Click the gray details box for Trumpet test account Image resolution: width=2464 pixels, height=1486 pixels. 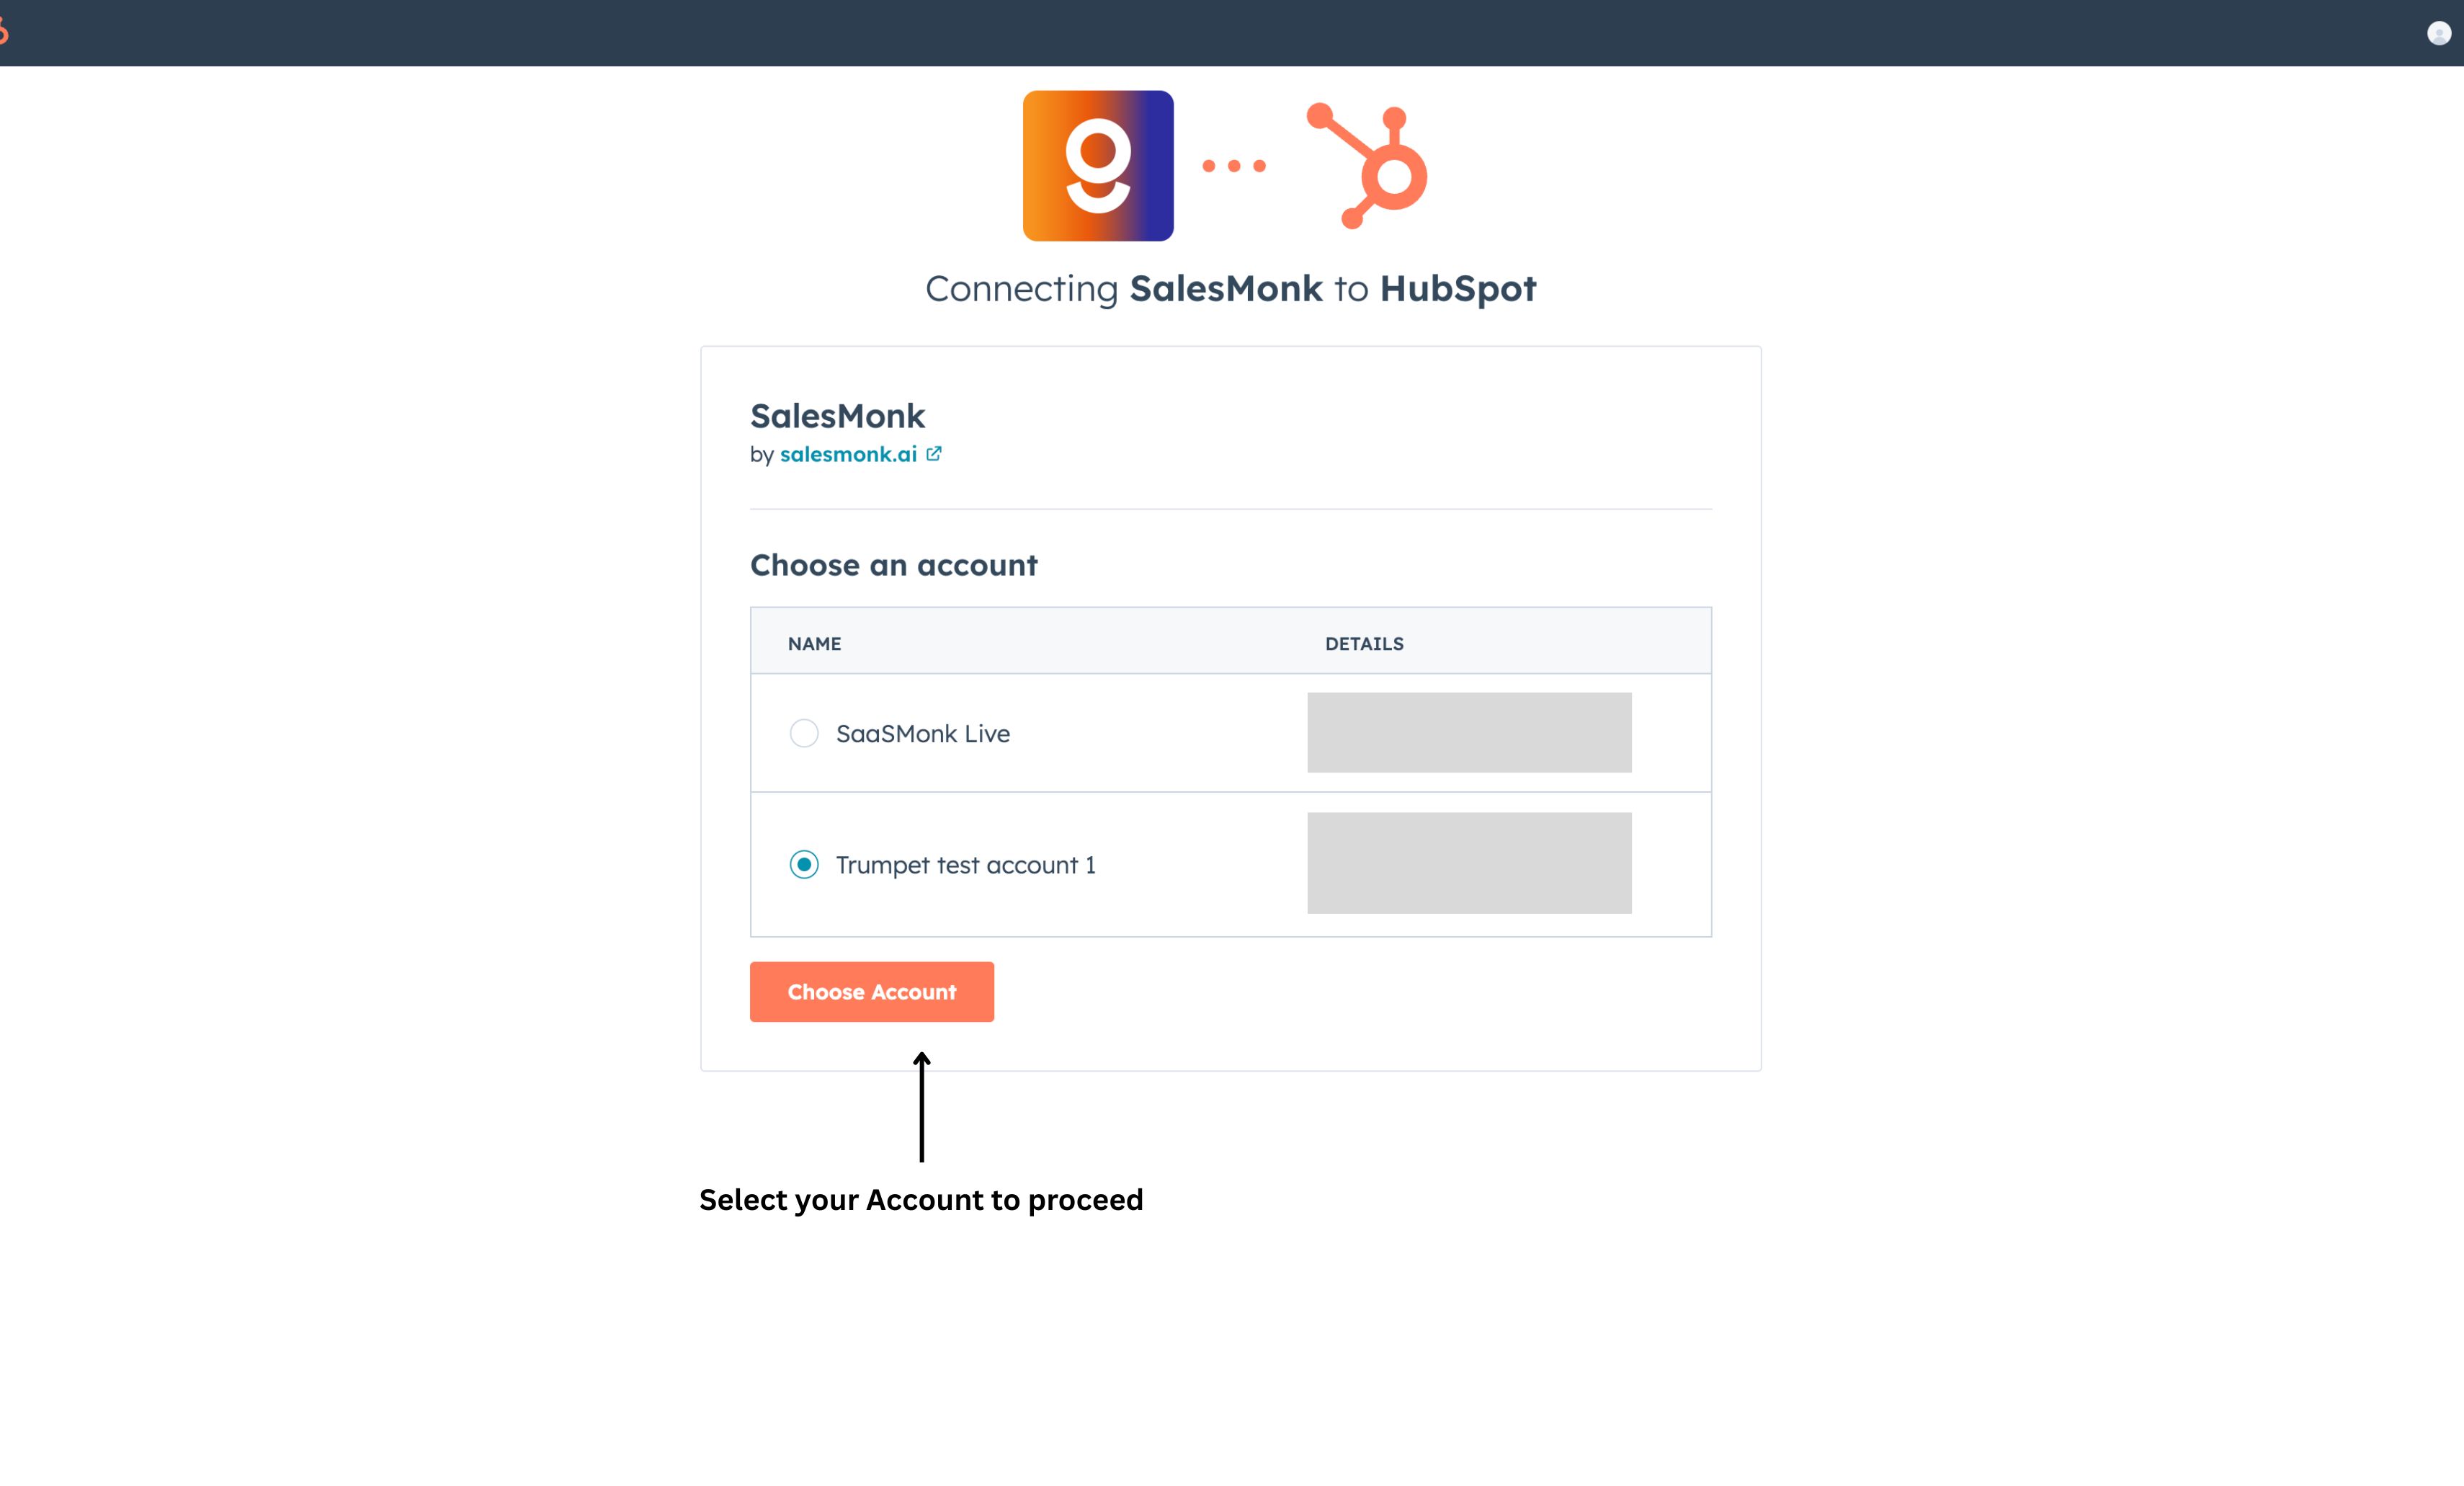pyautogui.click(x=1469, y=863)
